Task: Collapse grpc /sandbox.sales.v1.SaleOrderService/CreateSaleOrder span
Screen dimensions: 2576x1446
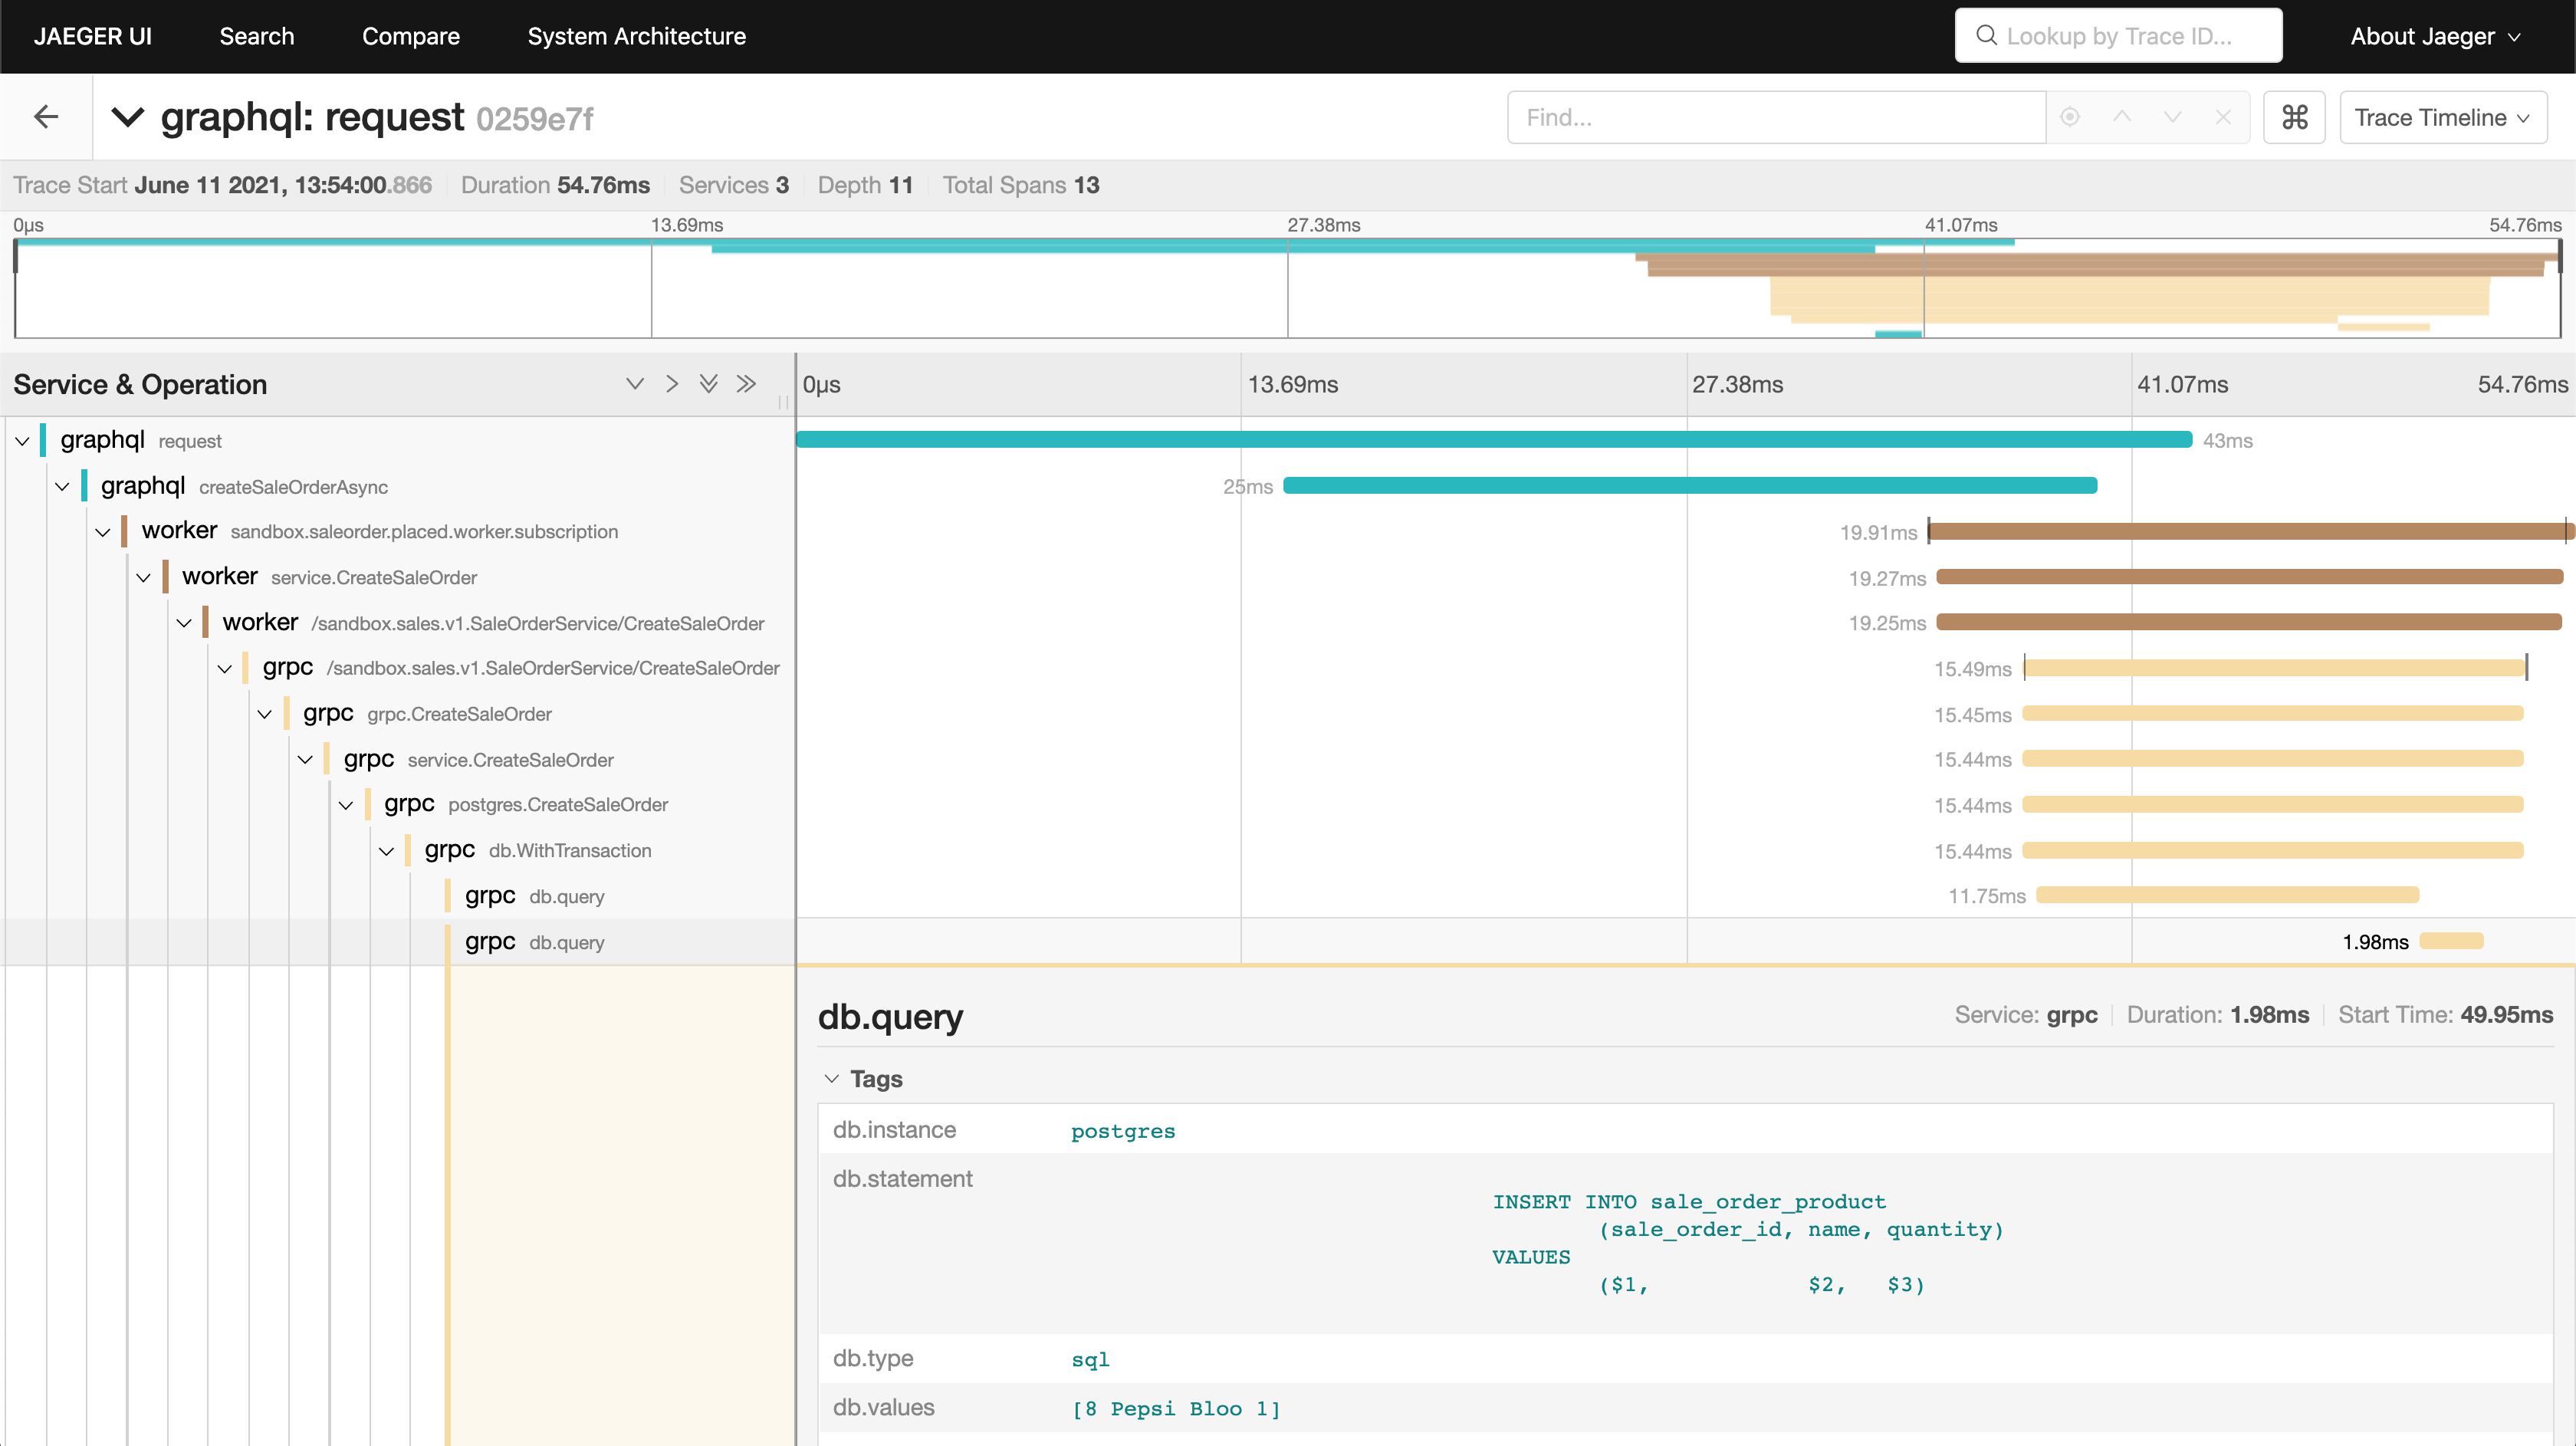Action: tap(224, 669)
